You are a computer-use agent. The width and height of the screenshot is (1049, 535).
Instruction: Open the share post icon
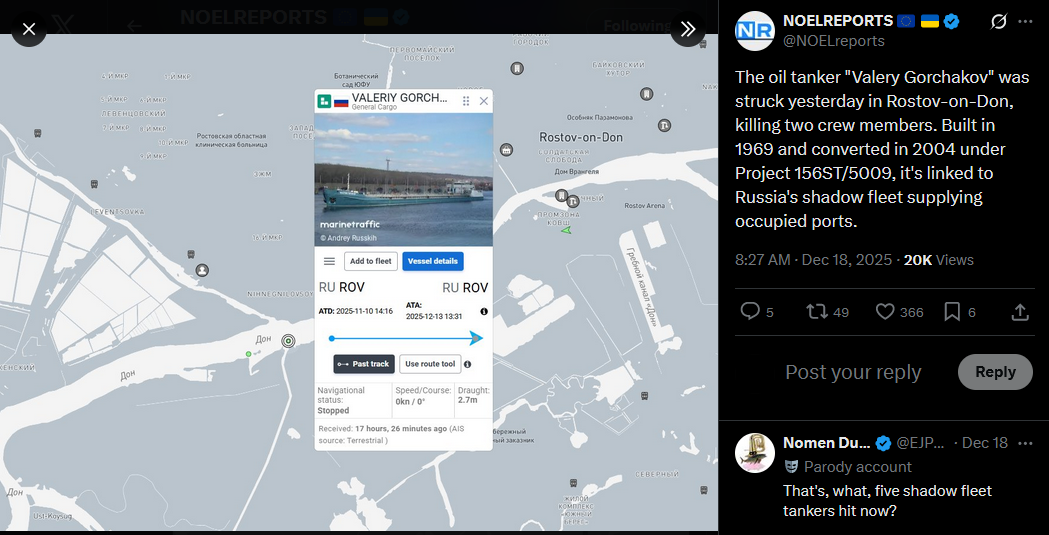click(1020, 312)
